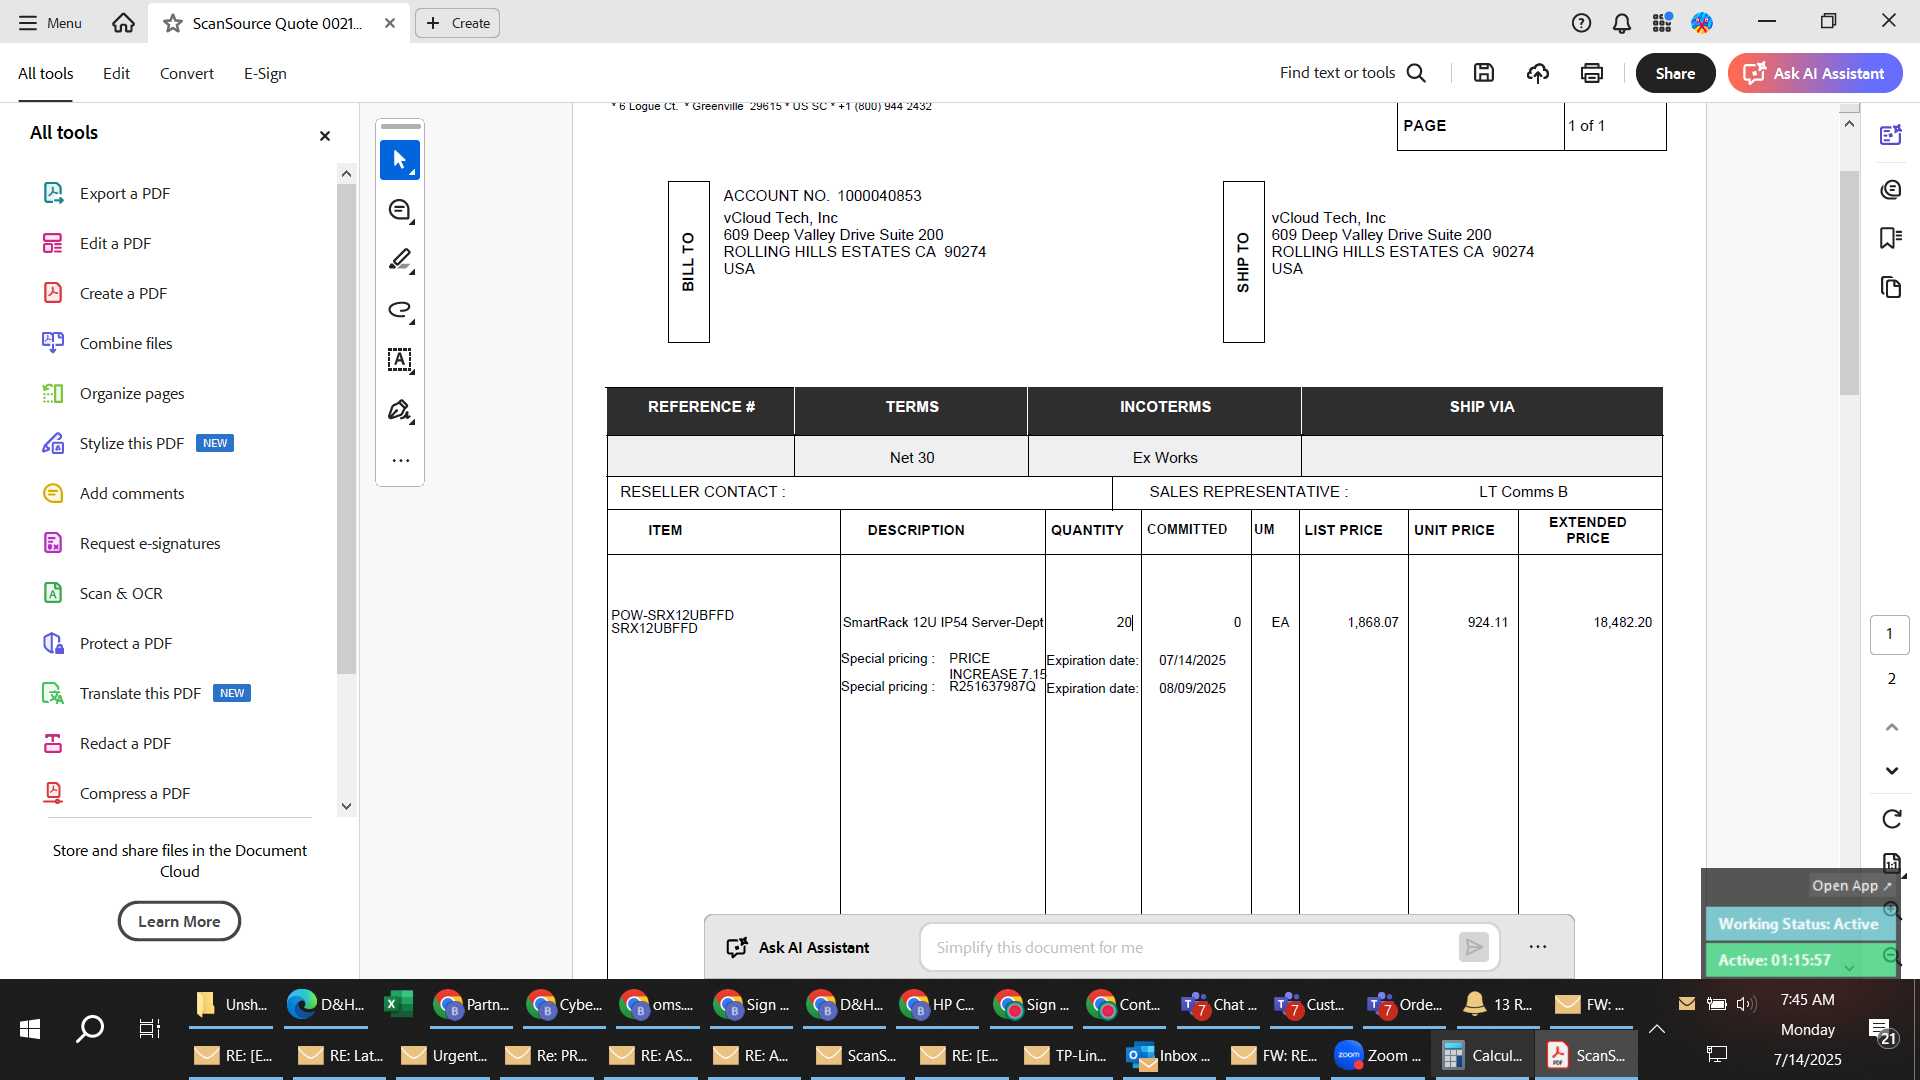Click the current page number box
Image resolution: width=1920 pixels, height=1080 pixels.
pos(1890,634)
